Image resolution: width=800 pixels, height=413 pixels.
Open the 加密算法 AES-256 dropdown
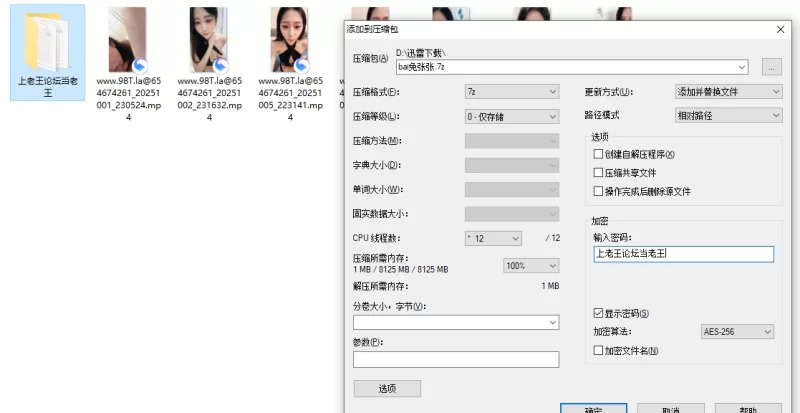(737, 332)
